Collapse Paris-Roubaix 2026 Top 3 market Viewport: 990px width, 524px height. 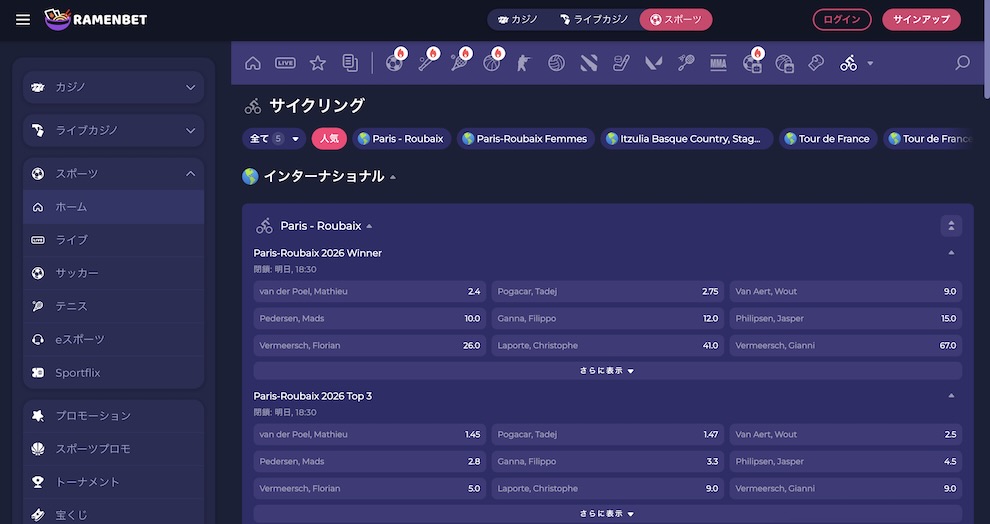pos(951,396)
